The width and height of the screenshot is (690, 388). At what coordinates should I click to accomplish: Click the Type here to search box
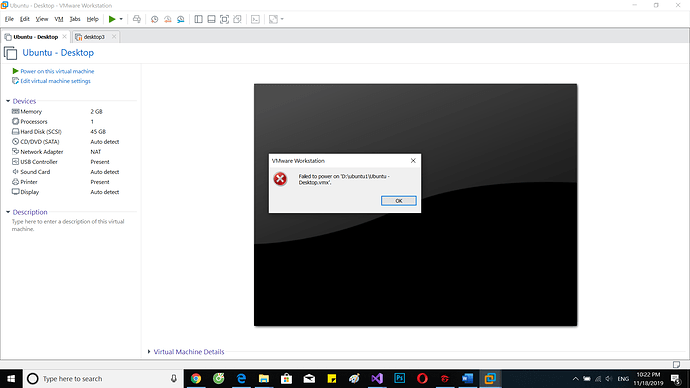click(x=103, y=378)
